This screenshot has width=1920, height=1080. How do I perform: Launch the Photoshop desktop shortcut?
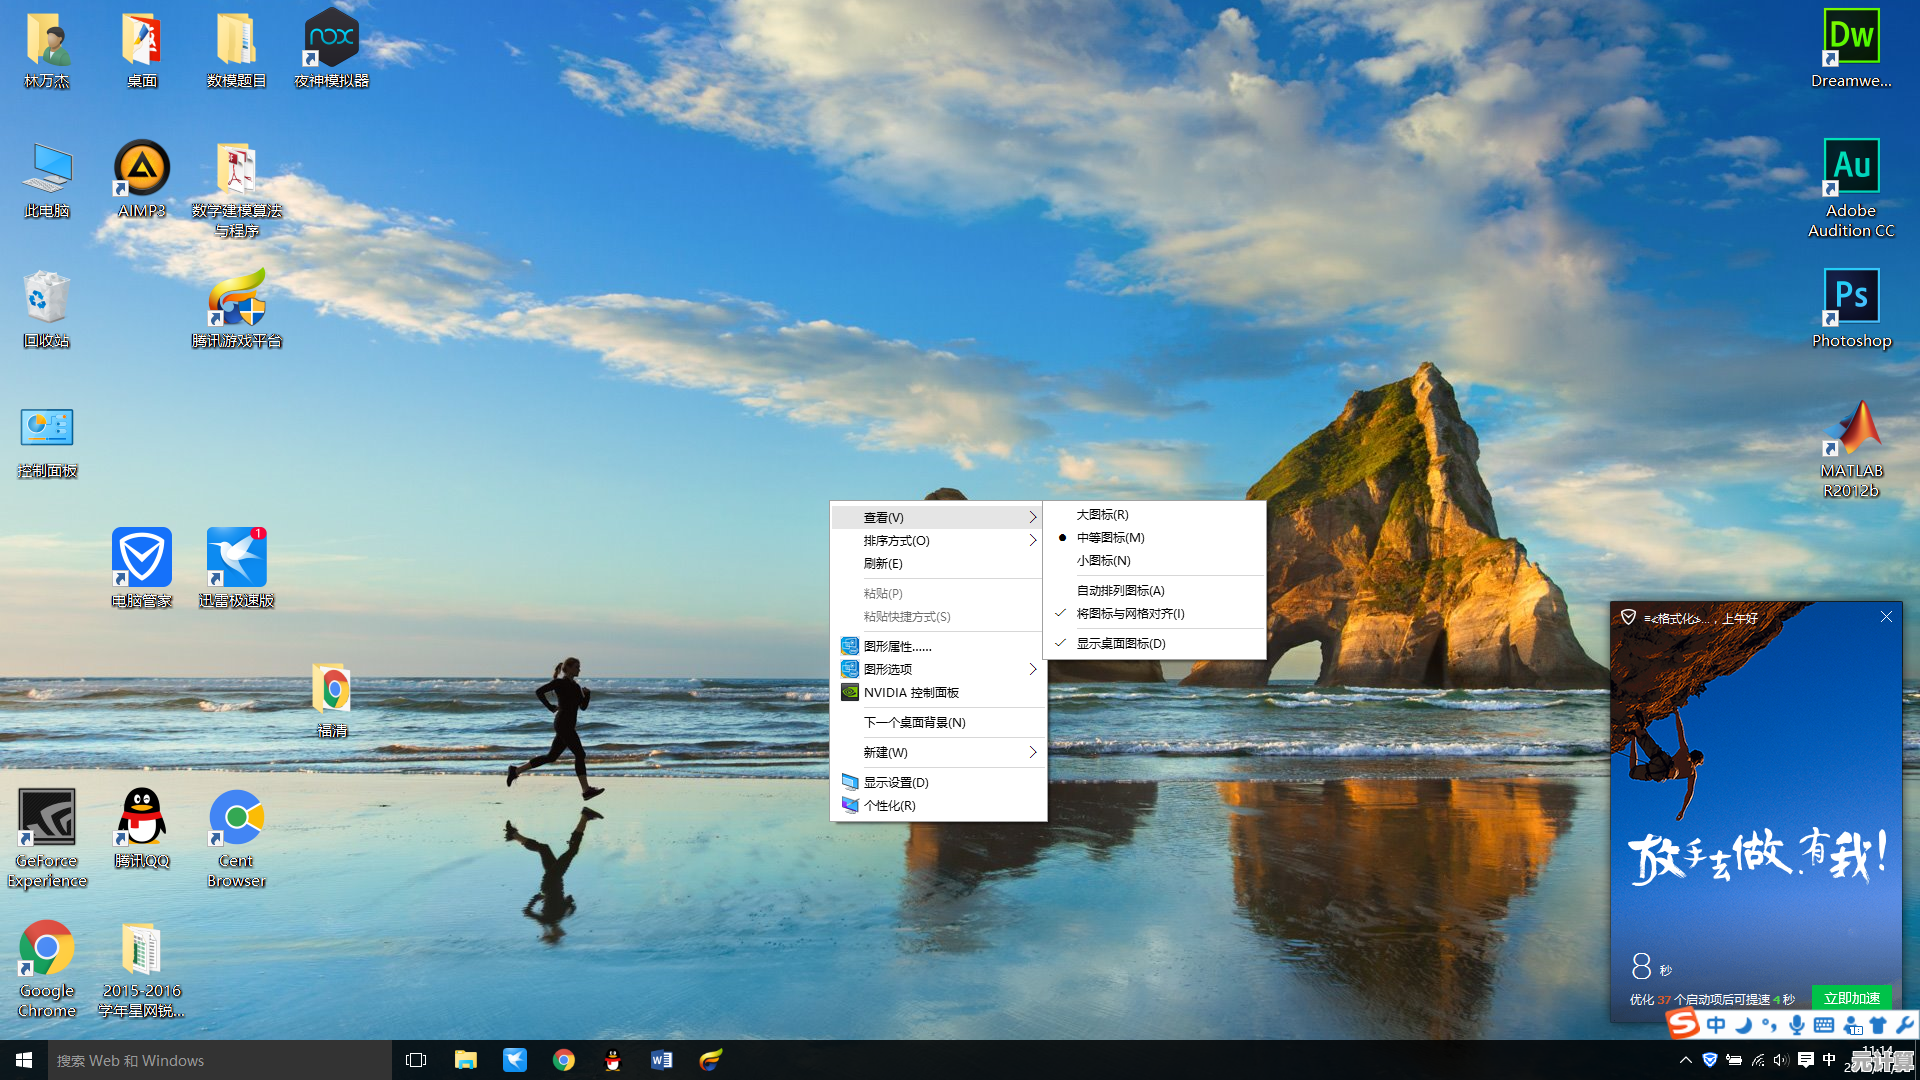(x=1850, y=298)
